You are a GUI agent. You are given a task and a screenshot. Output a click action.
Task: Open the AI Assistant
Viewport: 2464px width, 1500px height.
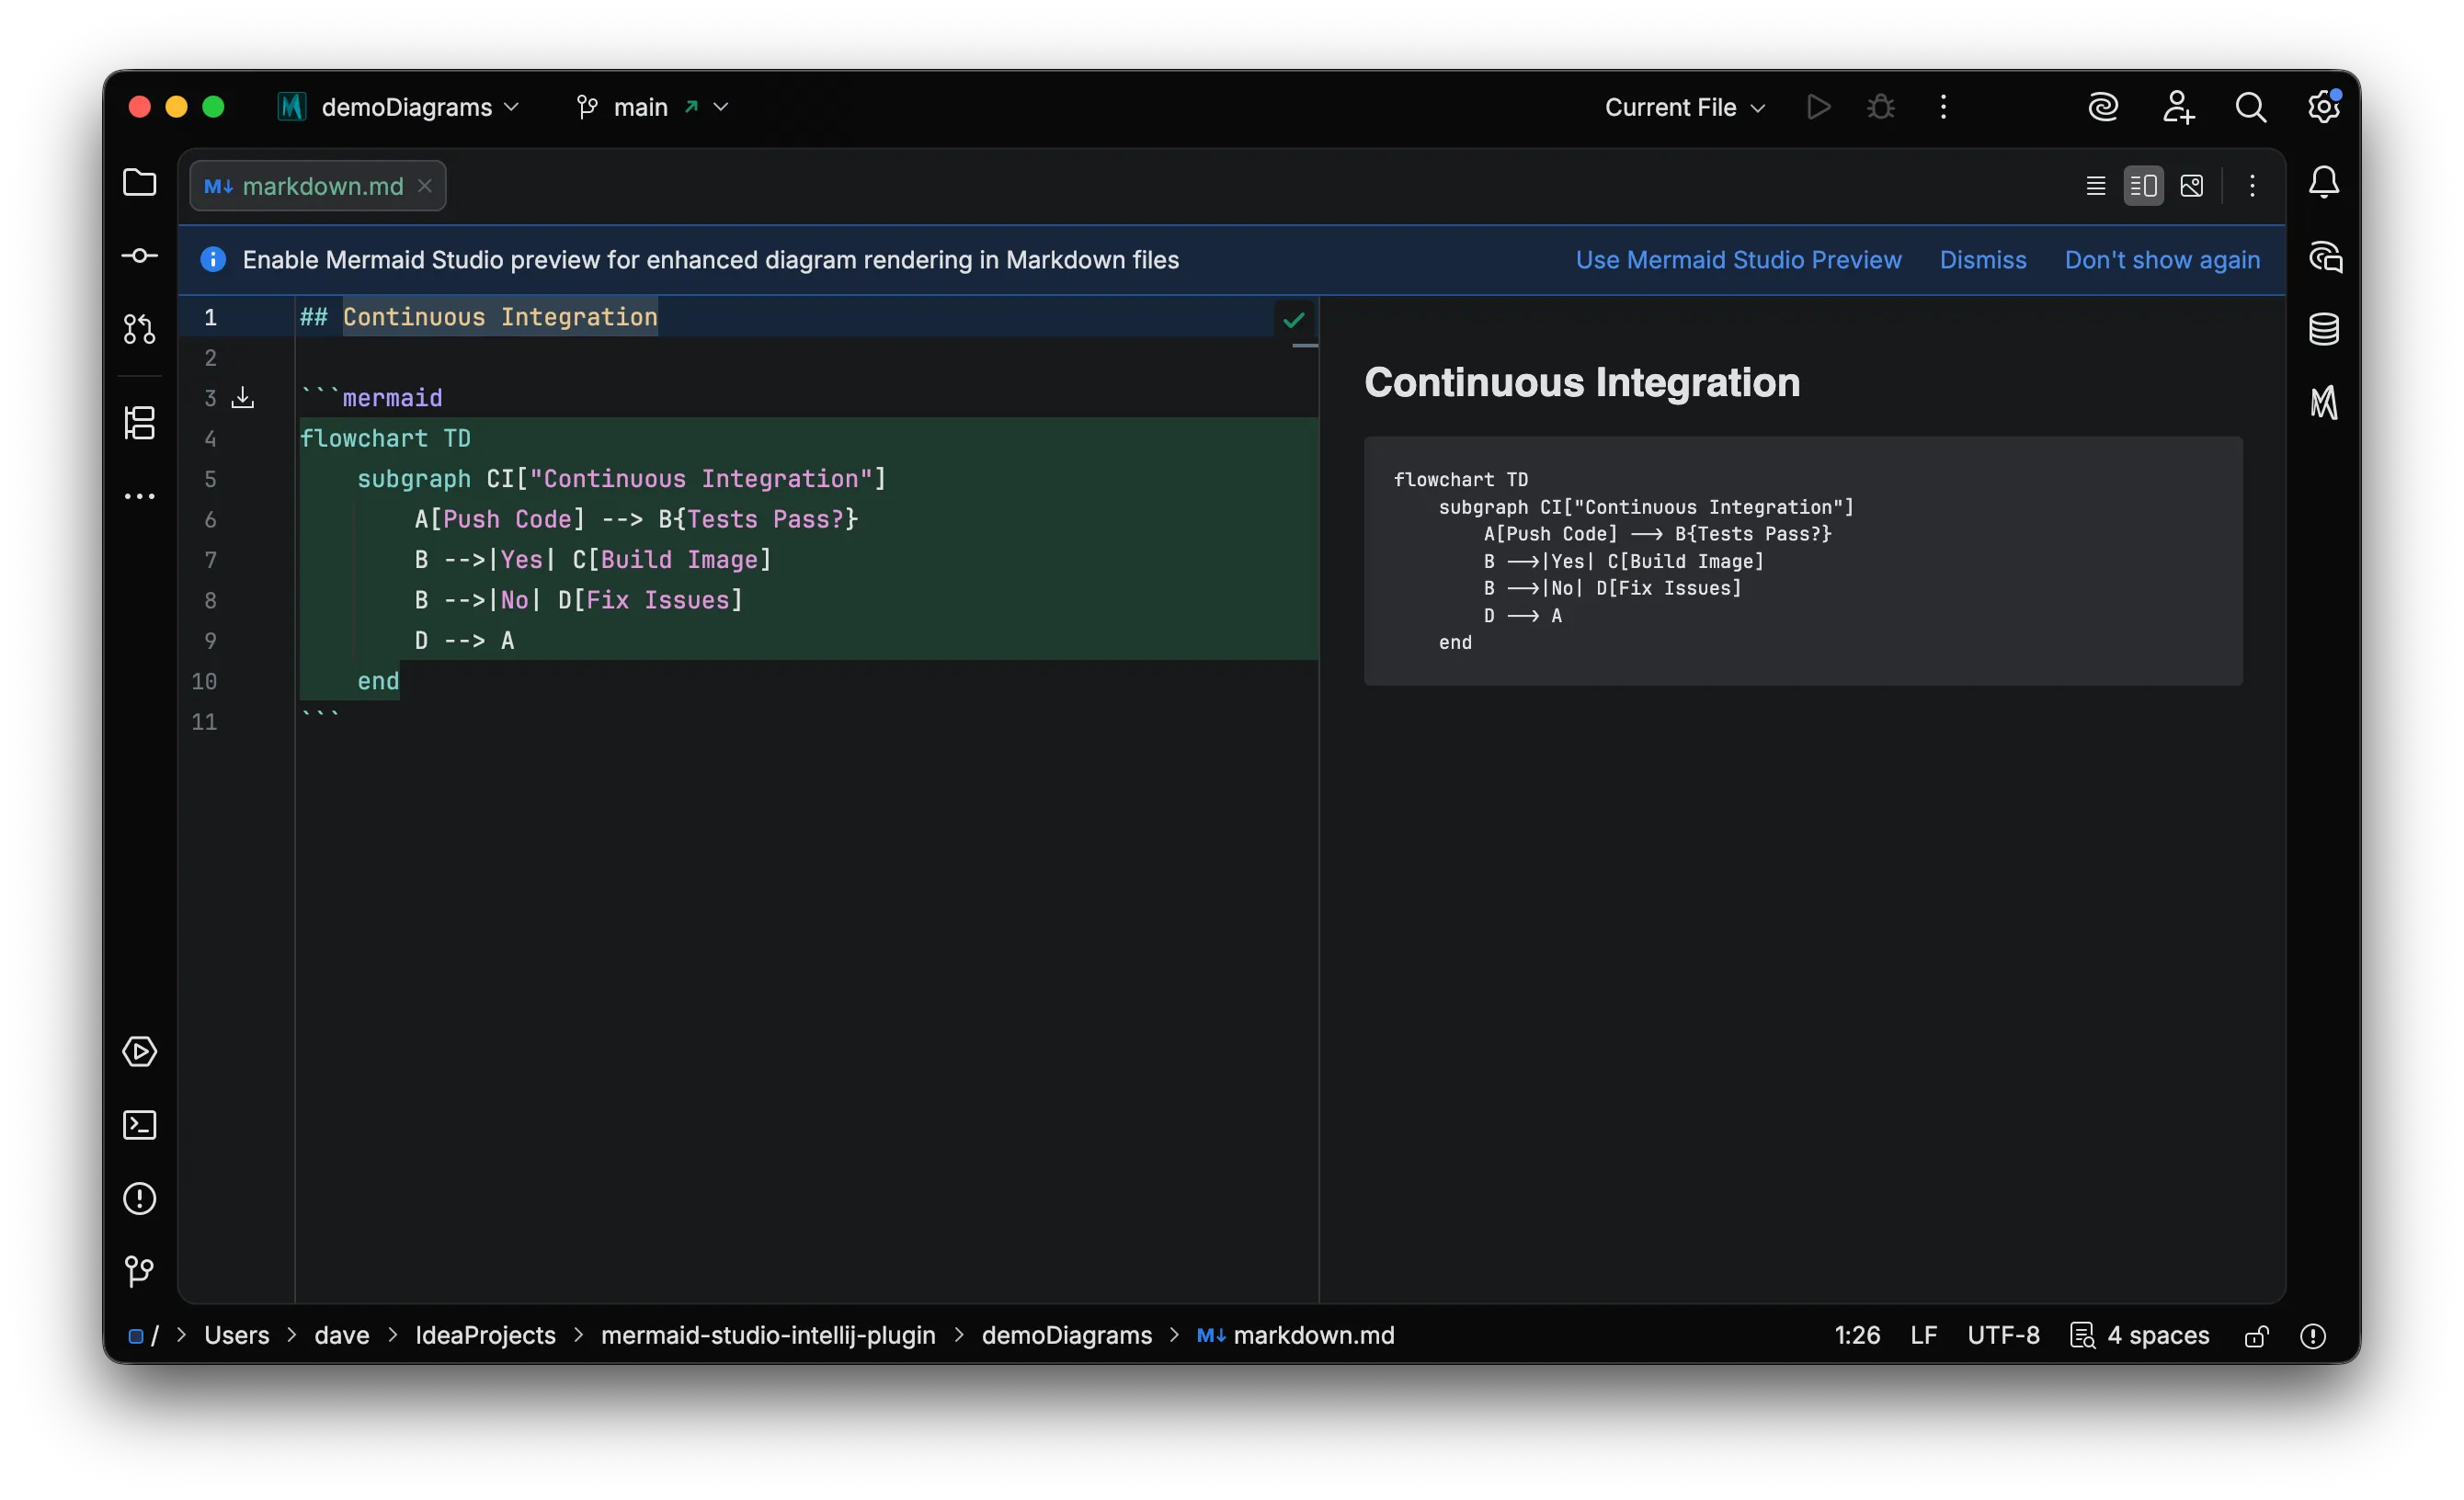point(2103,106)
